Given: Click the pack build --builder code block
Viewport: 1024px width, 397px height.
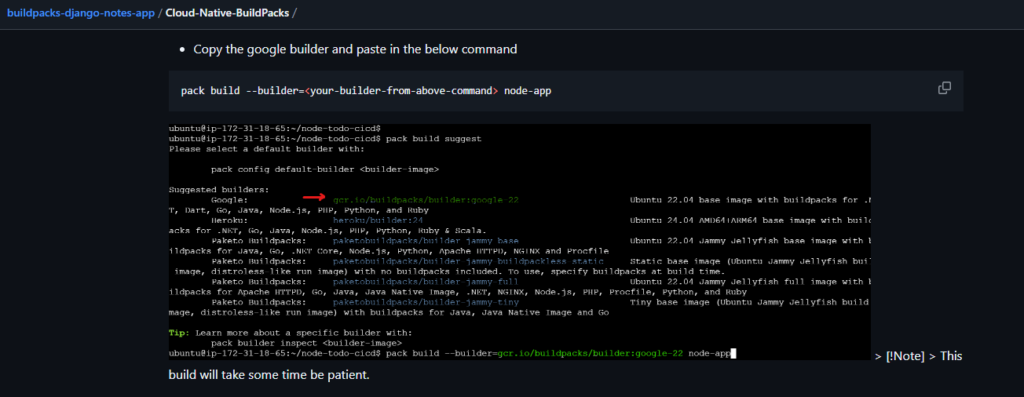Looking at the screenshot, I should pos(566,91).
